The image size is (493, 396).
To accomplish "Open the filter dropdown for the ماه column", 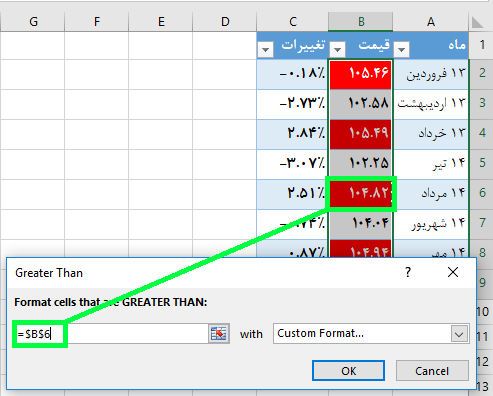I will (402, 50).
